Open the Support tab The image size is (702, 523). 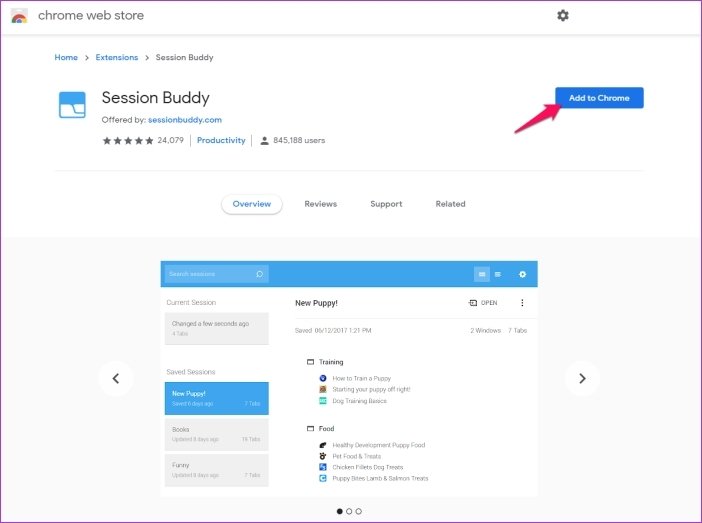386,204
